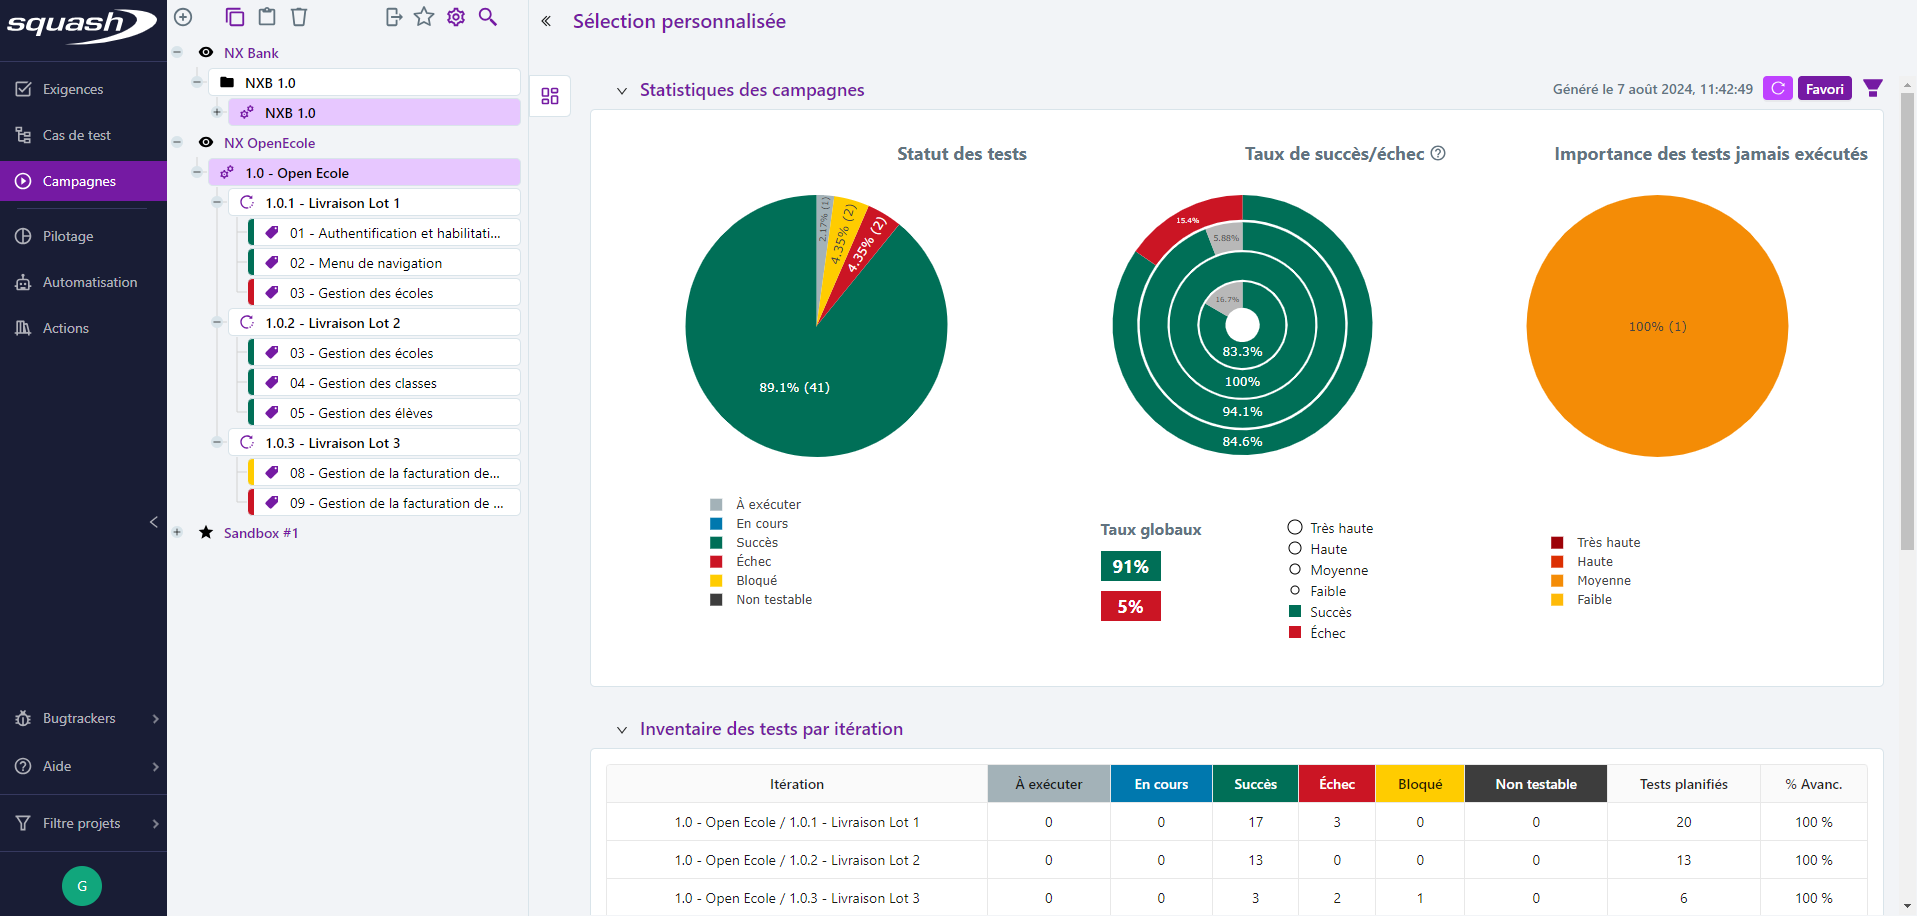Click the paste clipboard icon

click(x=267, y=17)
